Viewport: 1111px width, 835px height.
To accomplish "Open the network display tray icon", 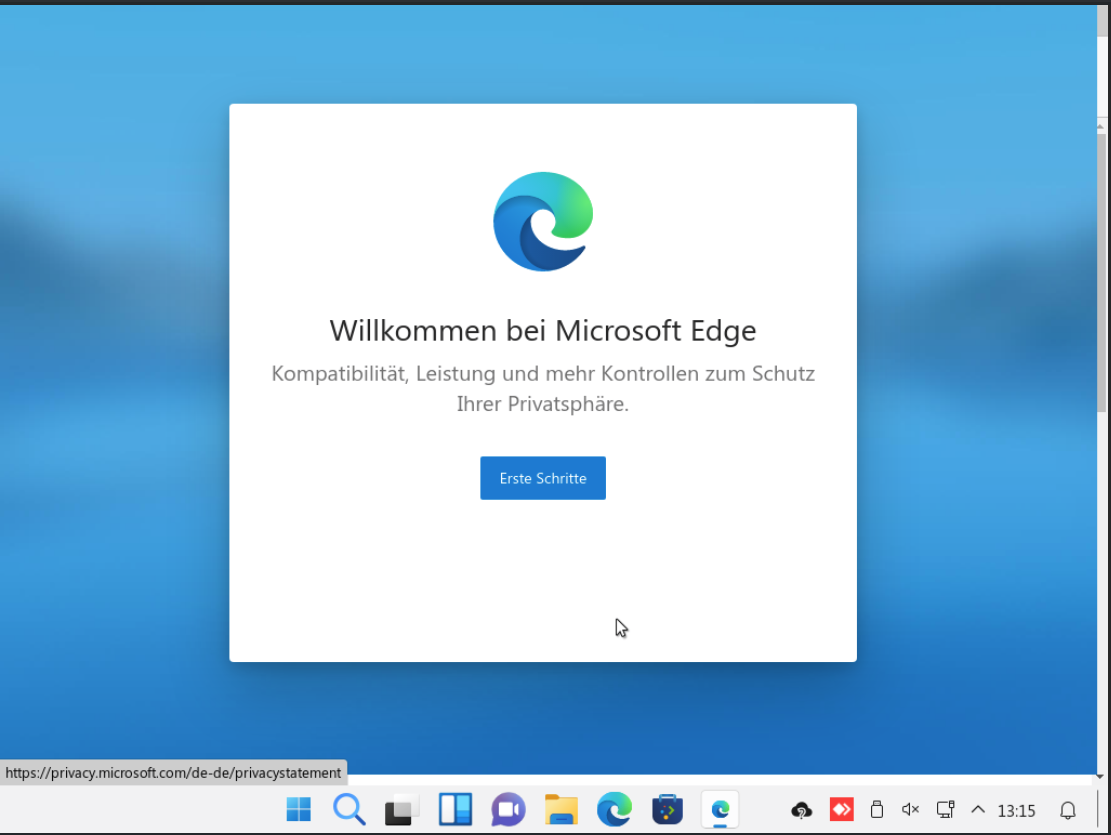I will [945, 809].
